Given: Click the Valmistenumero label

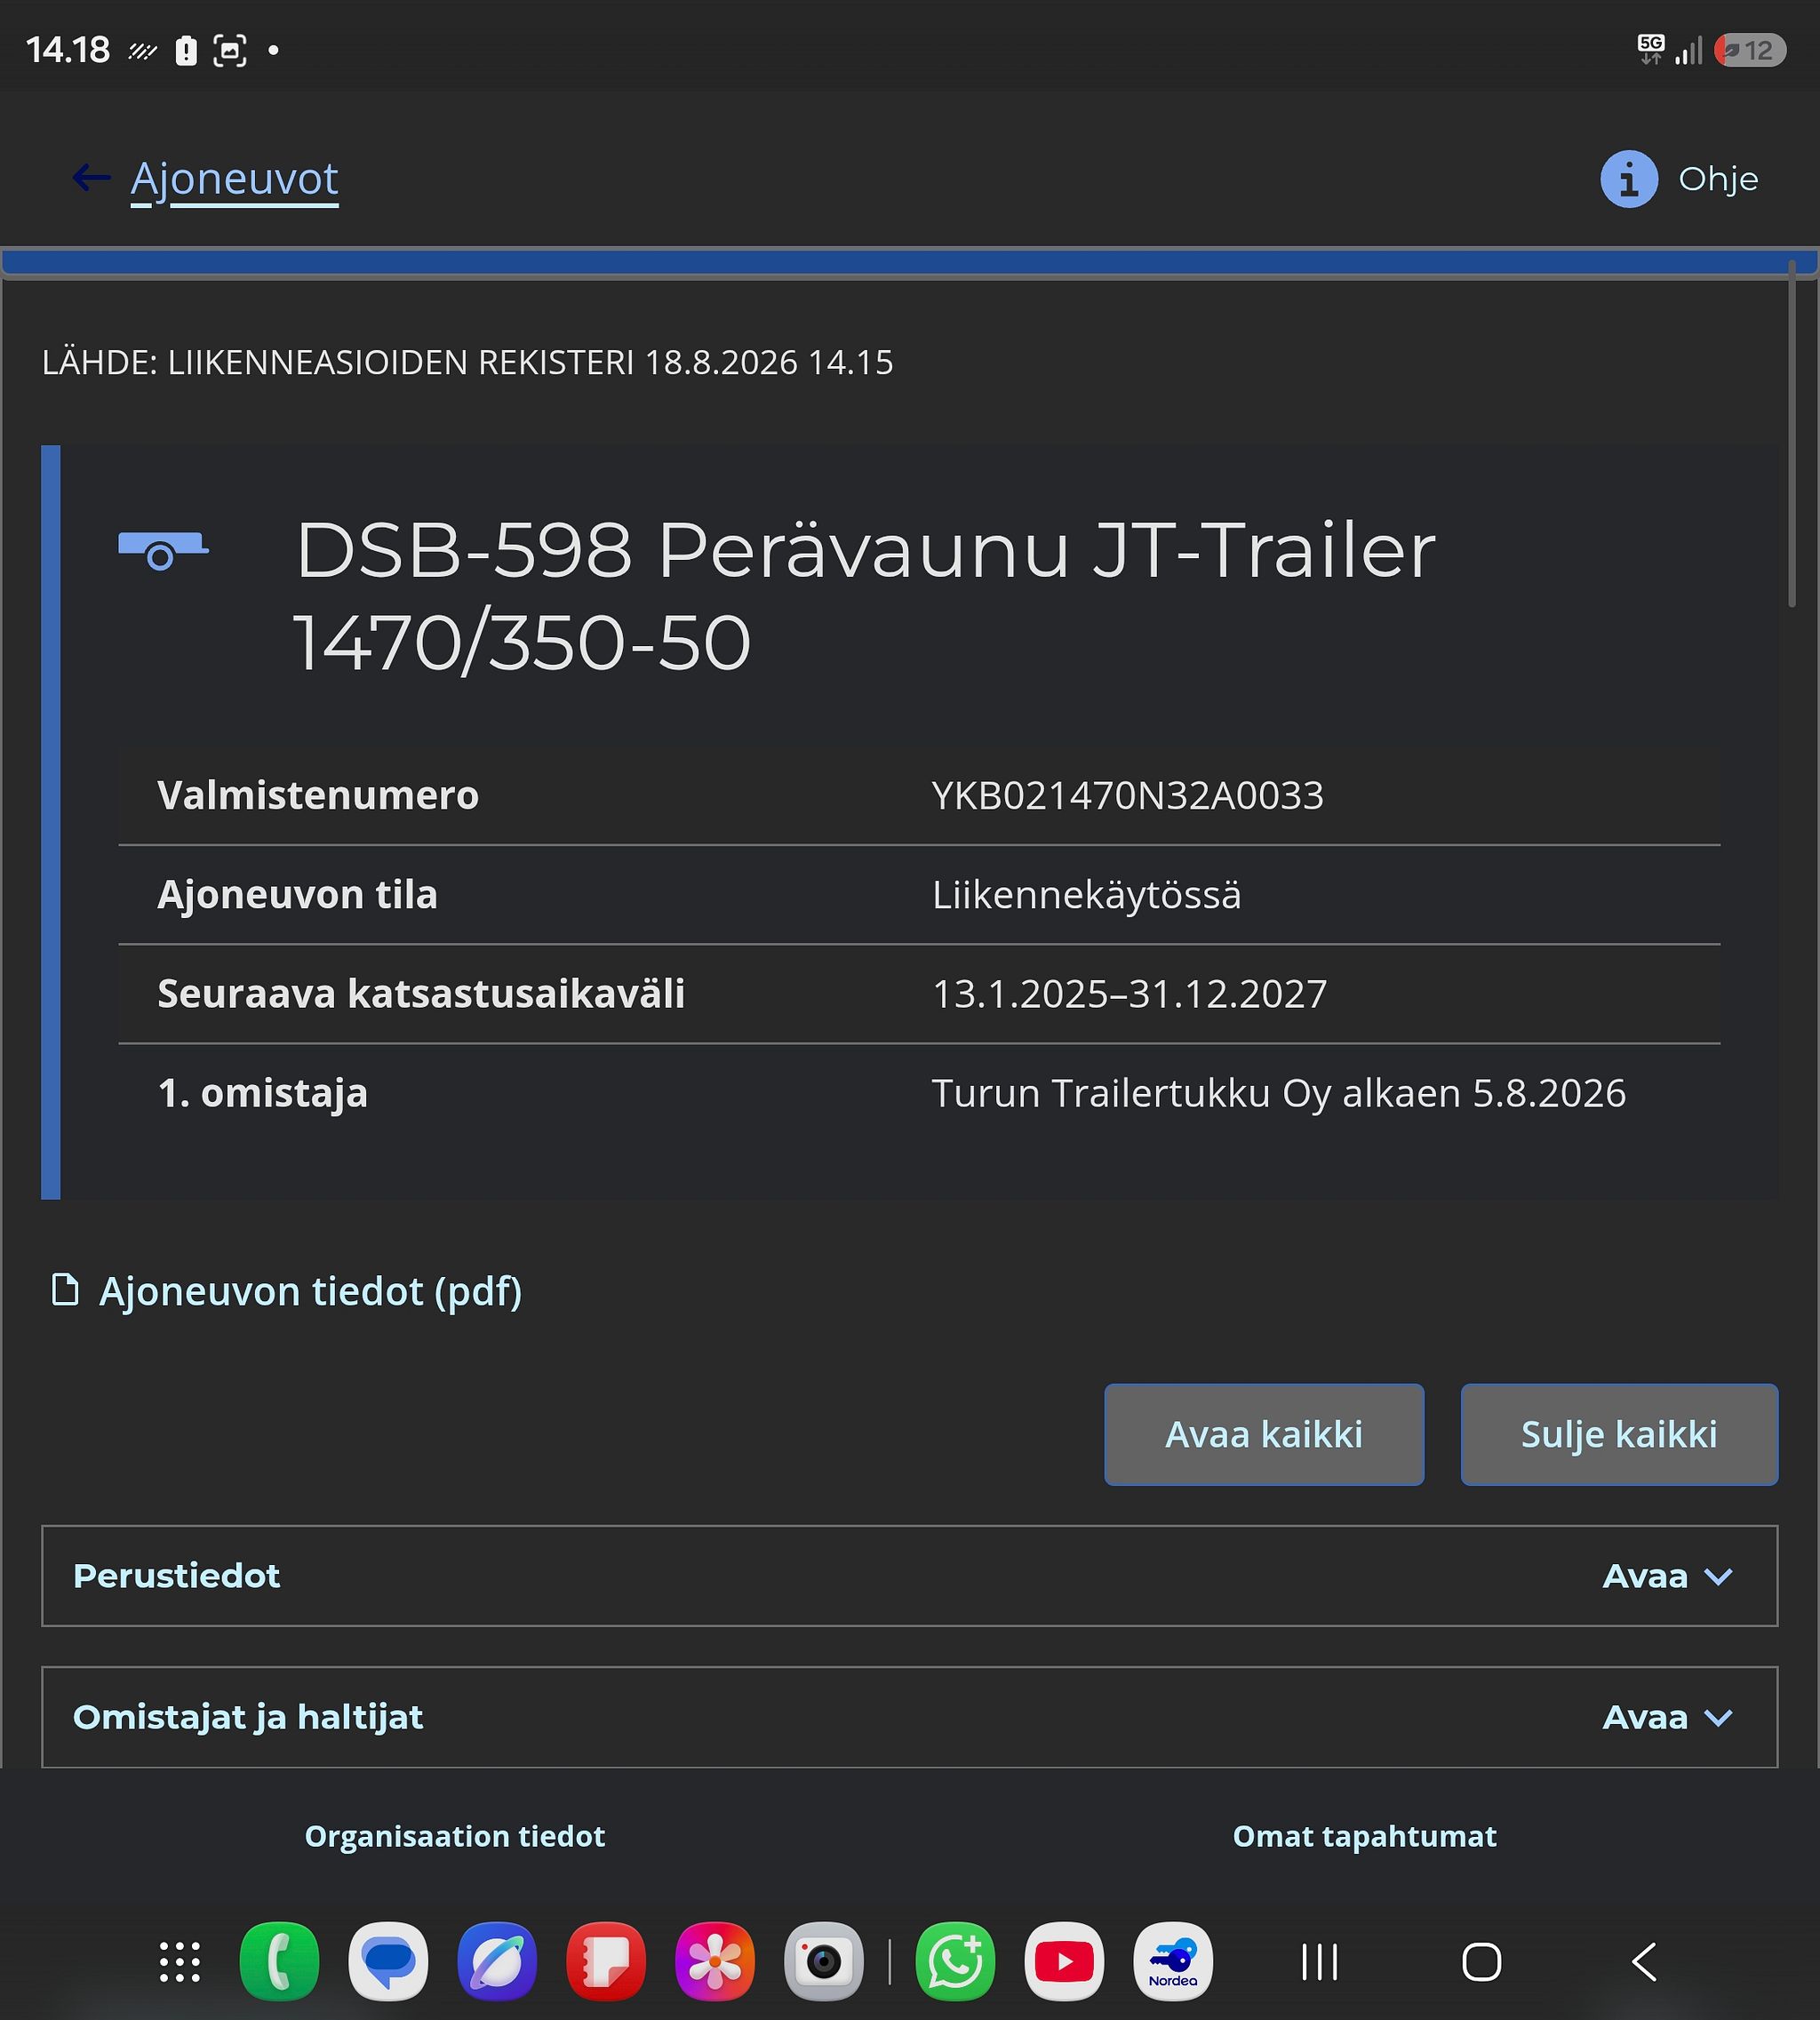Looking at the screenshot, I should pos(318,795).
